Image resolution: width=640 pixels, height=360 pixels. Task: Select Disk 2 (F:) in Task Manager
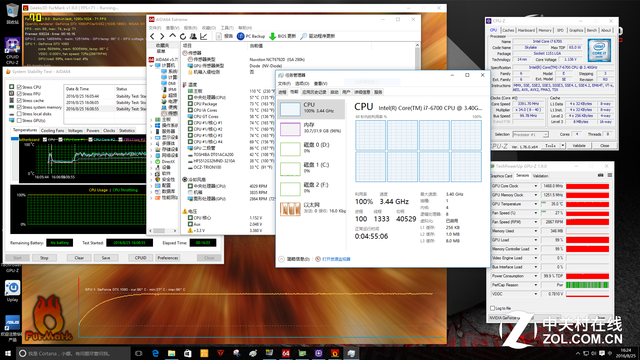(x=311, y=189)
